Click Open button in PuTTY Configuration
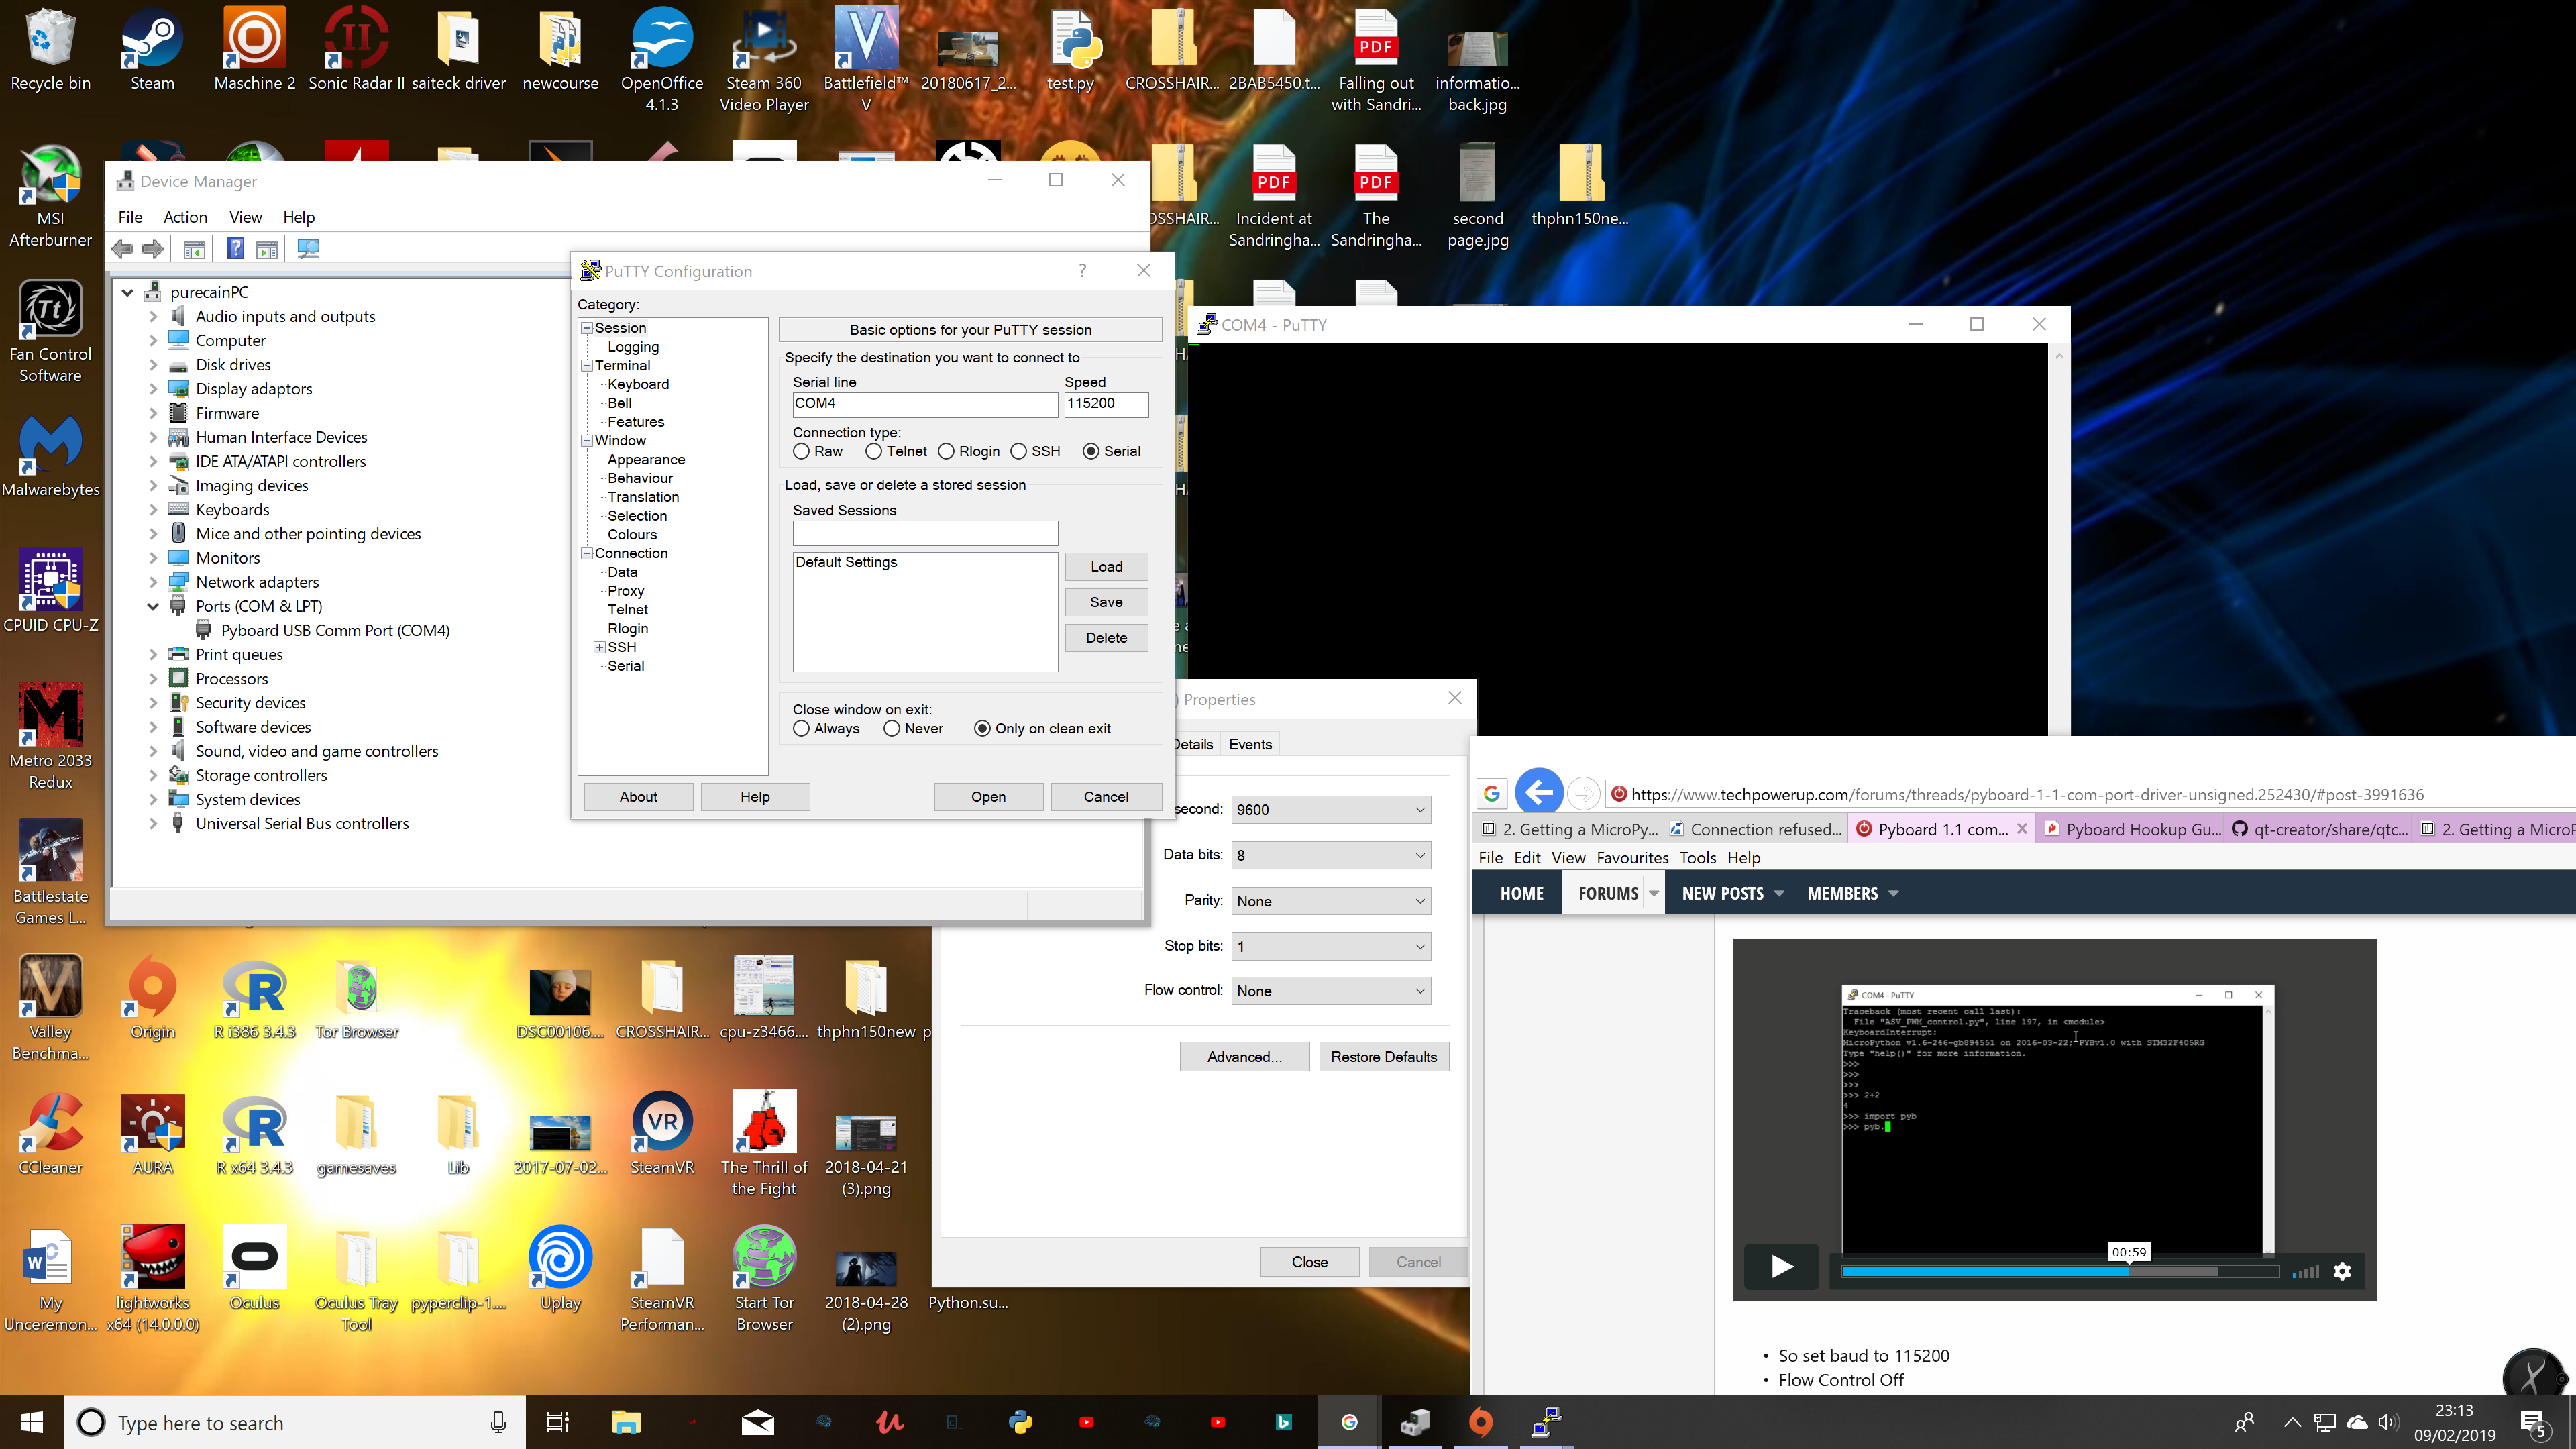The height and width of the screenshot is (1449, 2576). click(x=988, y=796)
